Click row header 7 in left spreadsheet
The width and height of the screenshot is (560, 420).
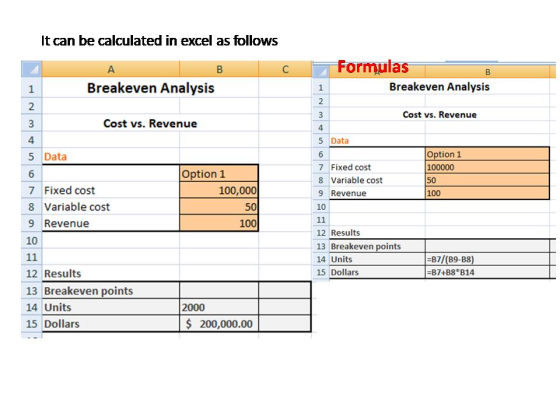coord(31,190)
